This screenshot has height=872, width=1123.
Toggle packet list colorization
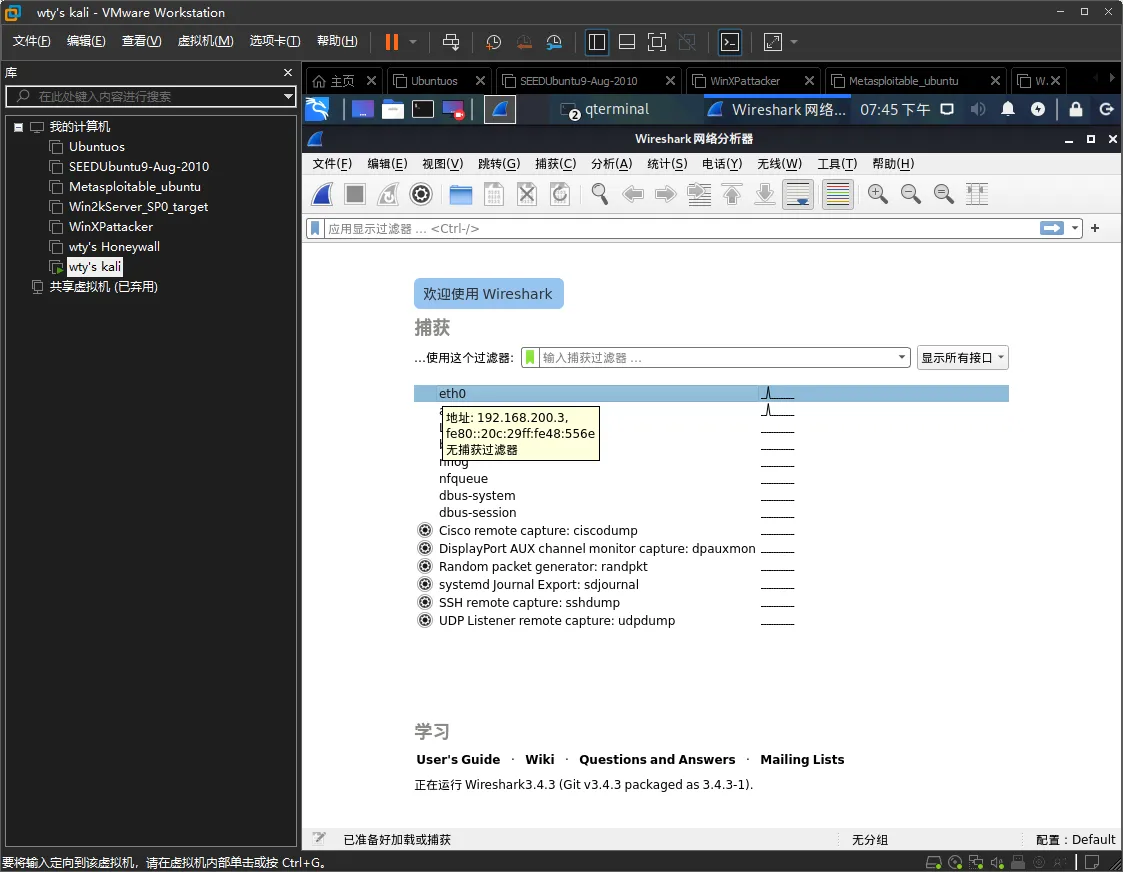pyautogui.click(x=837, y=194)
